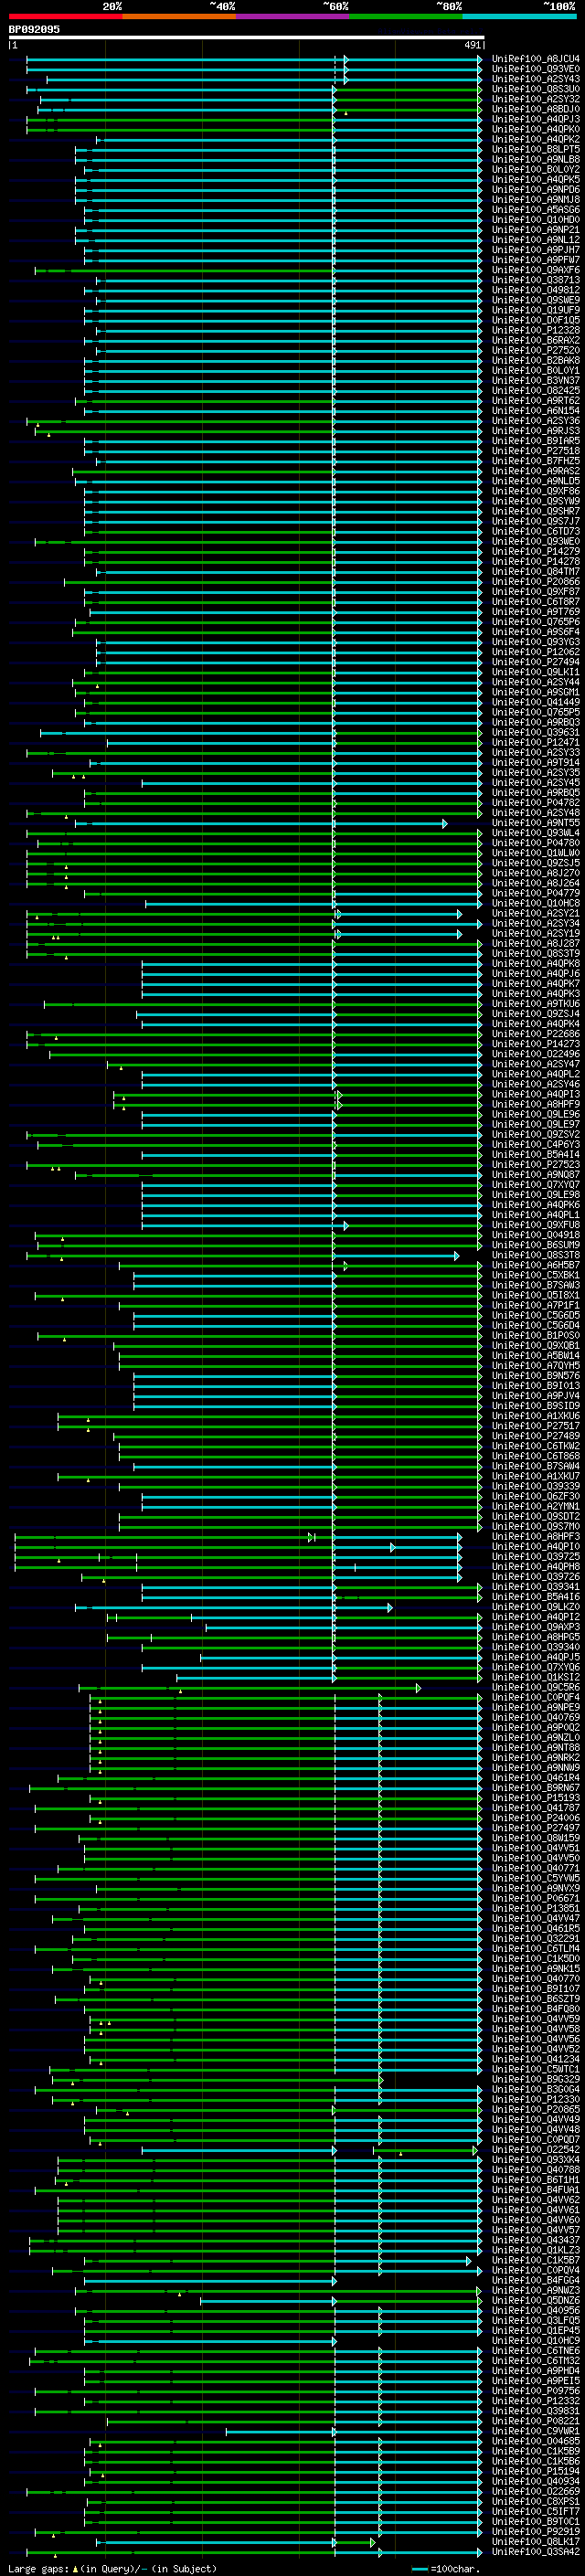Select the UniRef100_A6N154 label
Image resolution: width=585 pixels, height=2576 pixels.
[x=536, y=411]
